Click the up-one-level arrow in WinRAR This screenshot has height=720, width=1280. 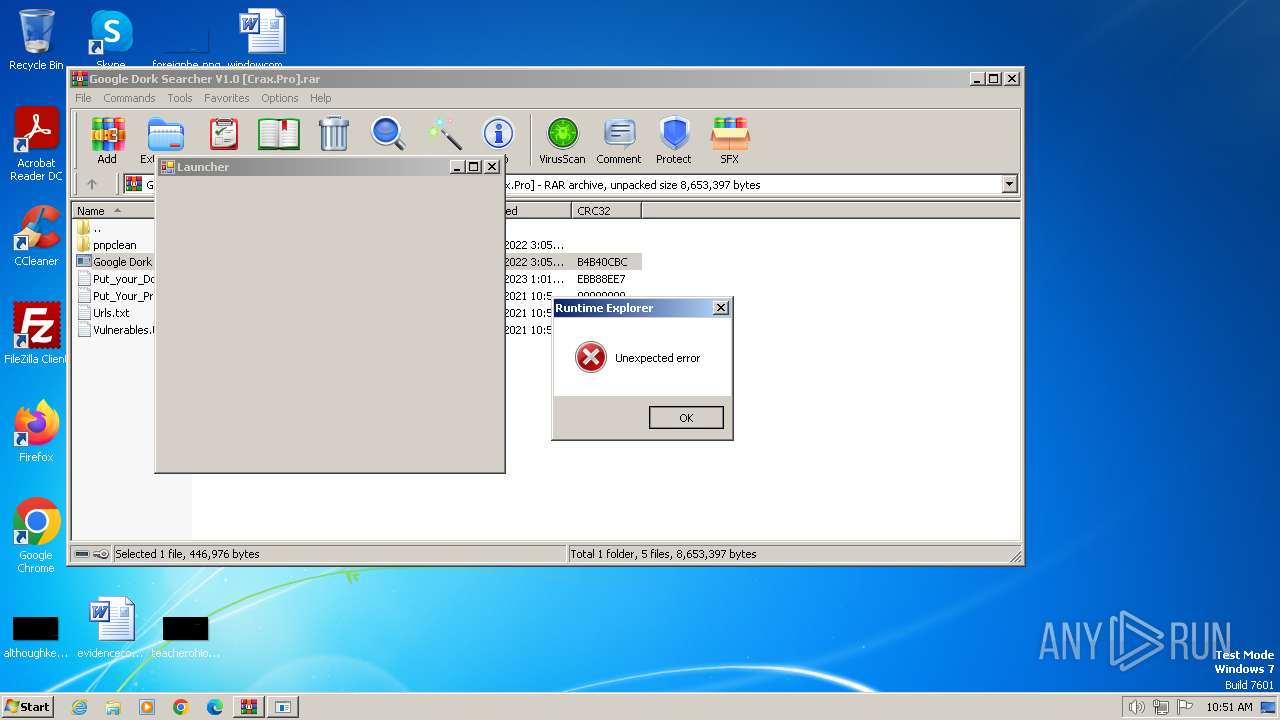pyautogui.click(x=92, y=184)
